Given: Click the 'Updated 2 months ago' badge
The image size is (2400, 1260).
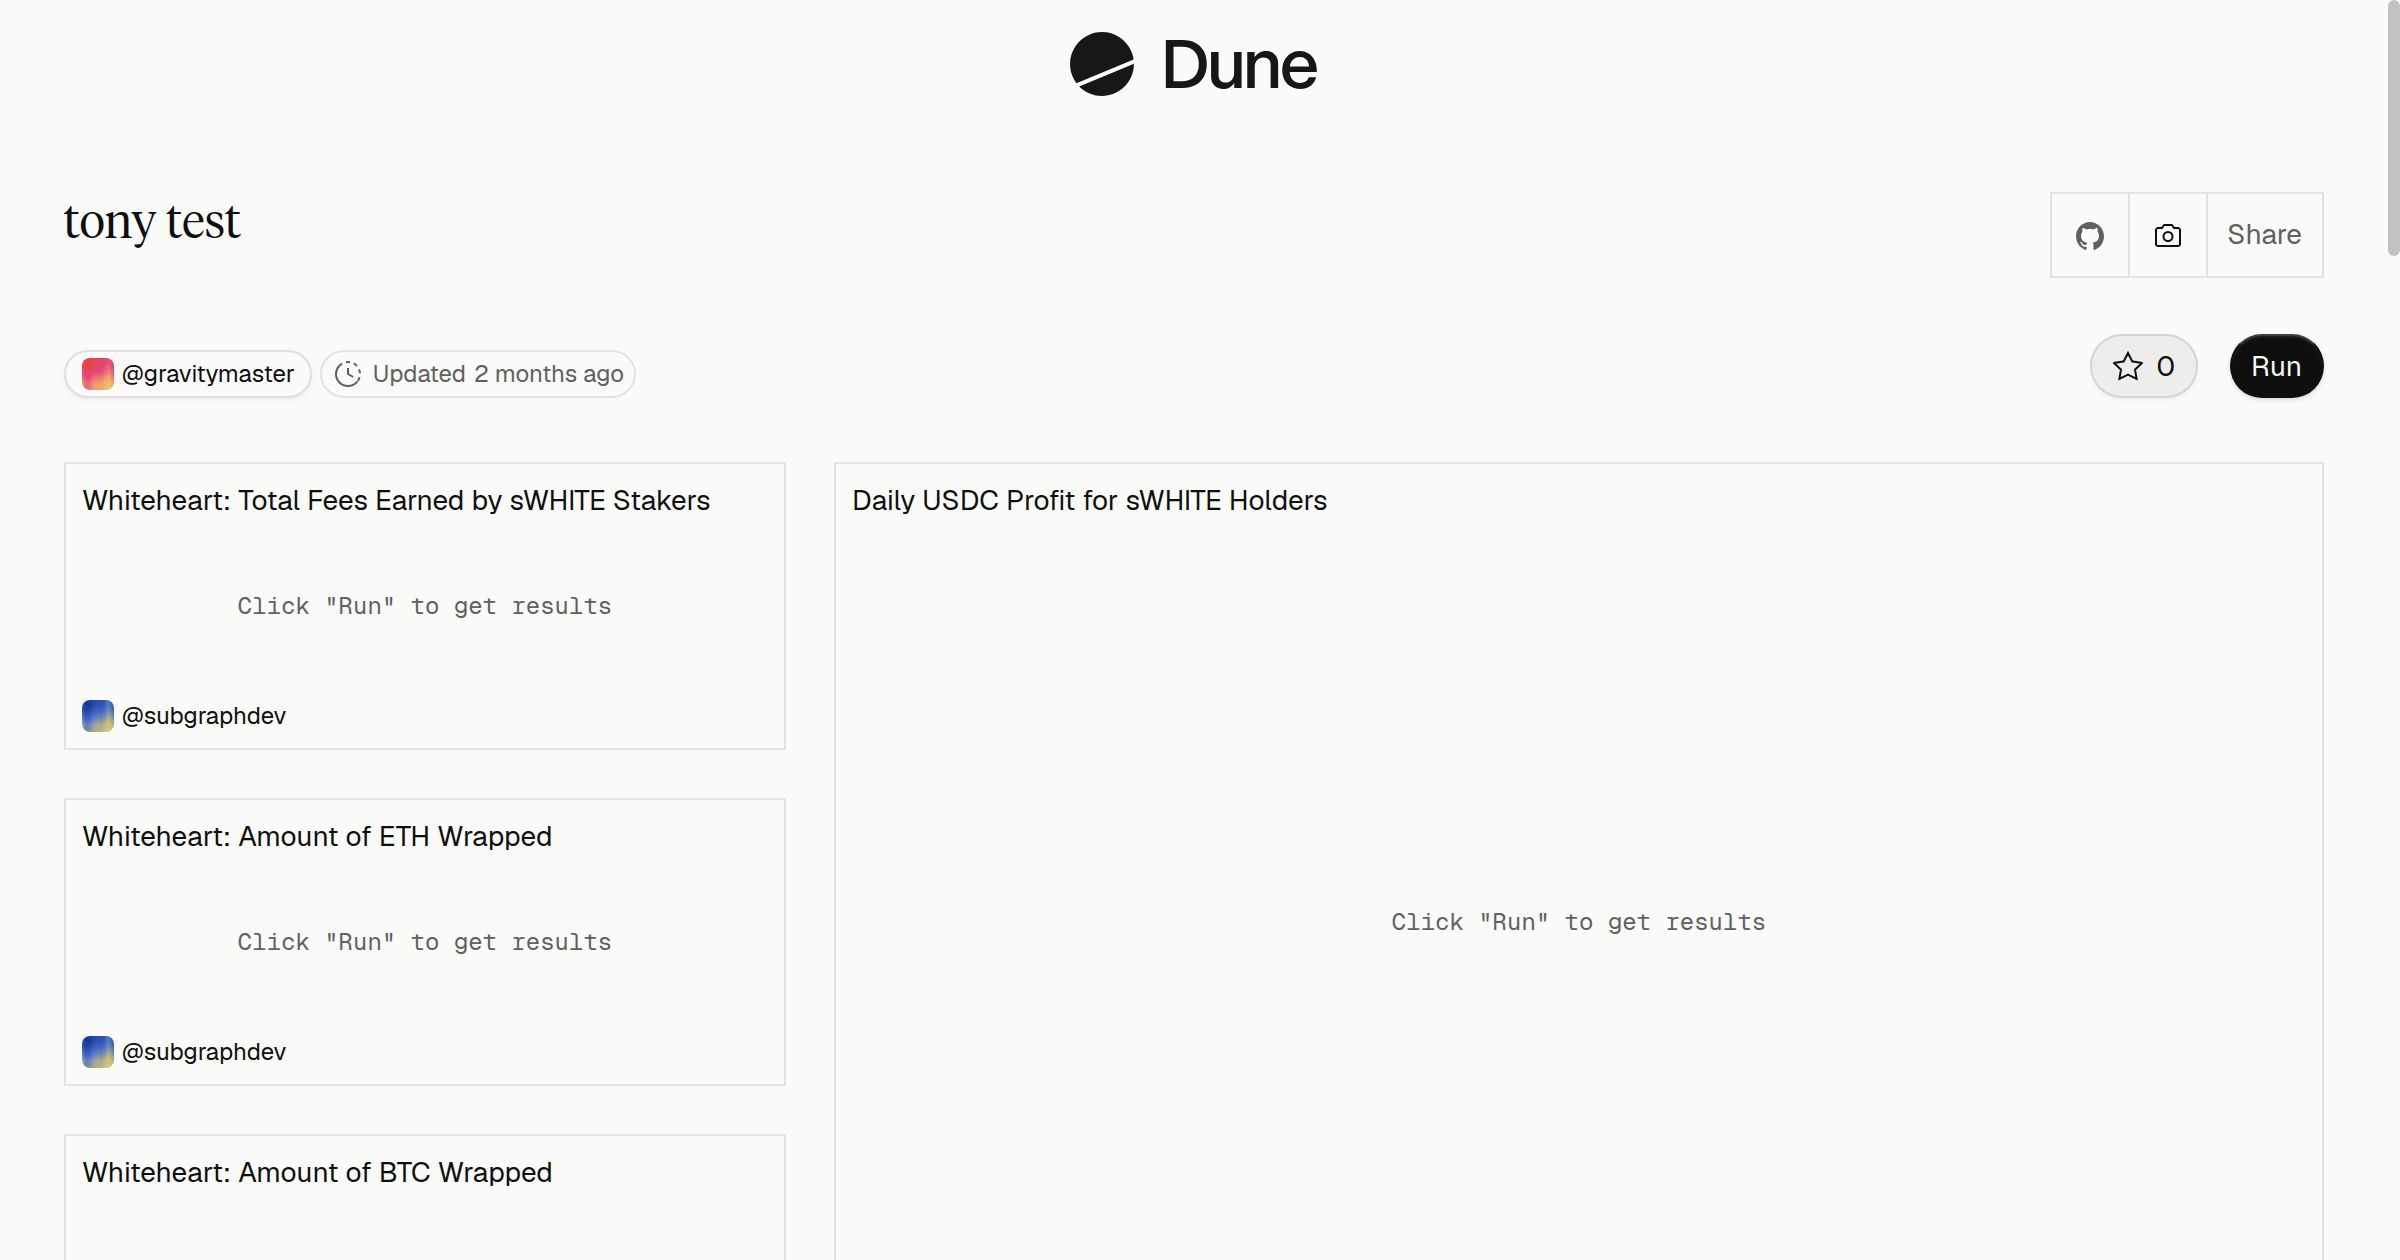Looking at the screenshot, I should click(x=478, y=374).
